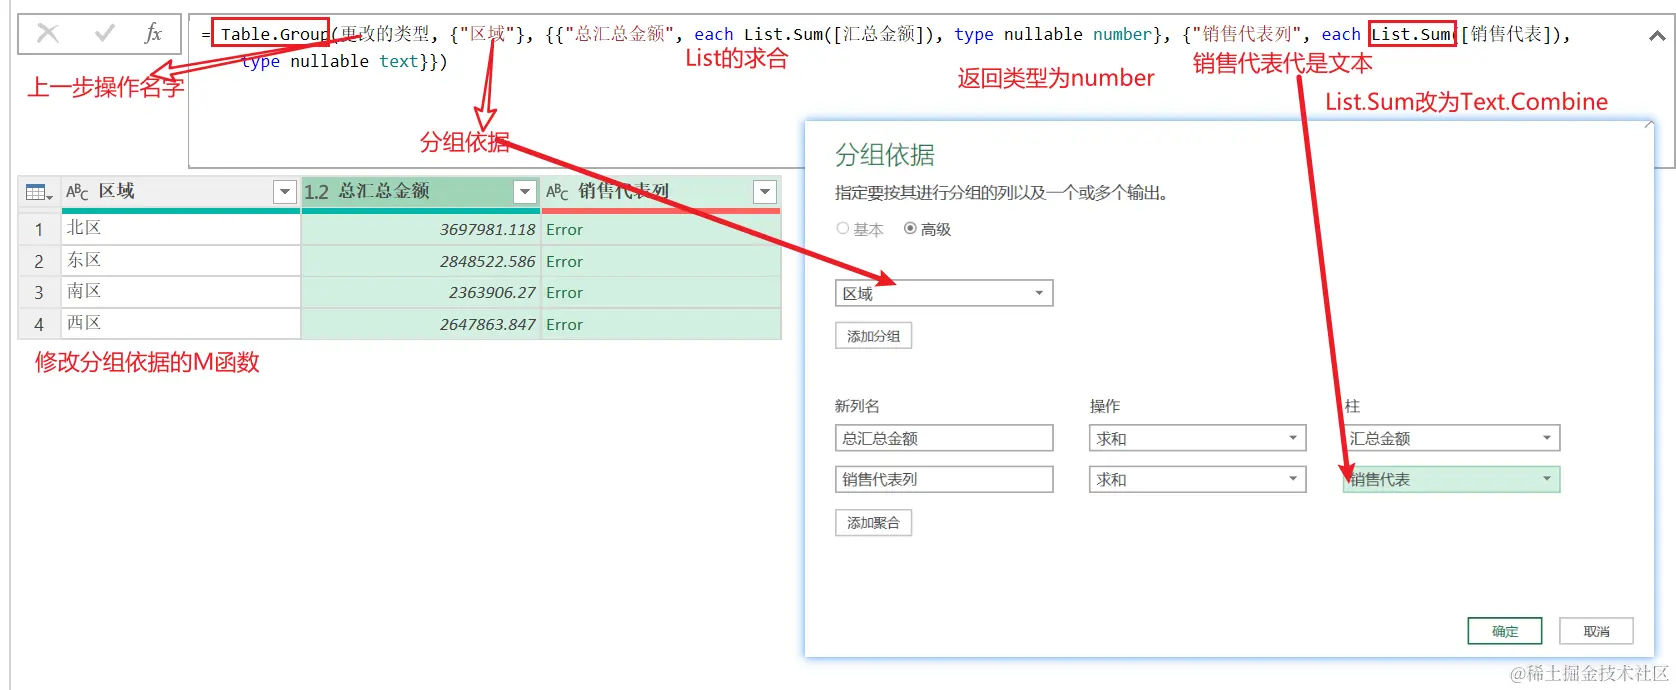
Task: Open filter dropdown of 区域 column
Action: click(x=285, y=192)
